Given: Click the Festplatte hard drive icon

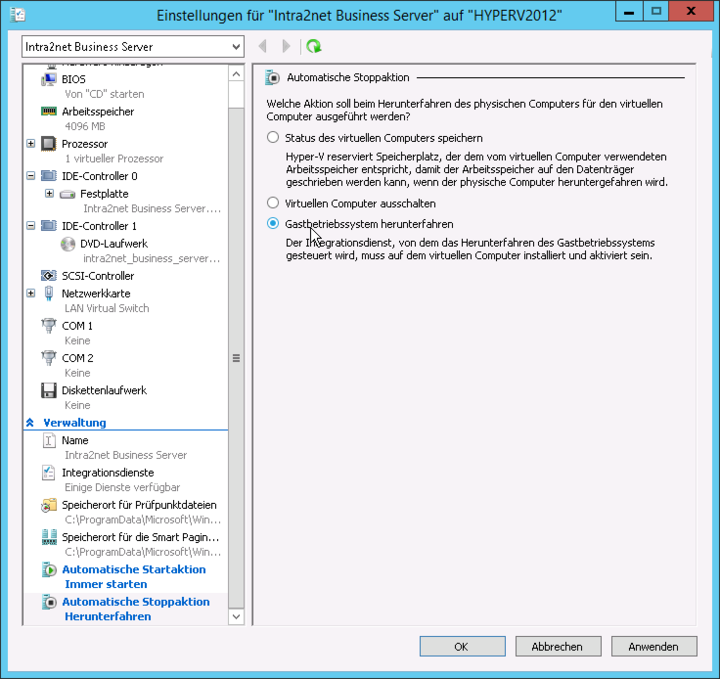Looking at the screenshot, I should 68,194.
